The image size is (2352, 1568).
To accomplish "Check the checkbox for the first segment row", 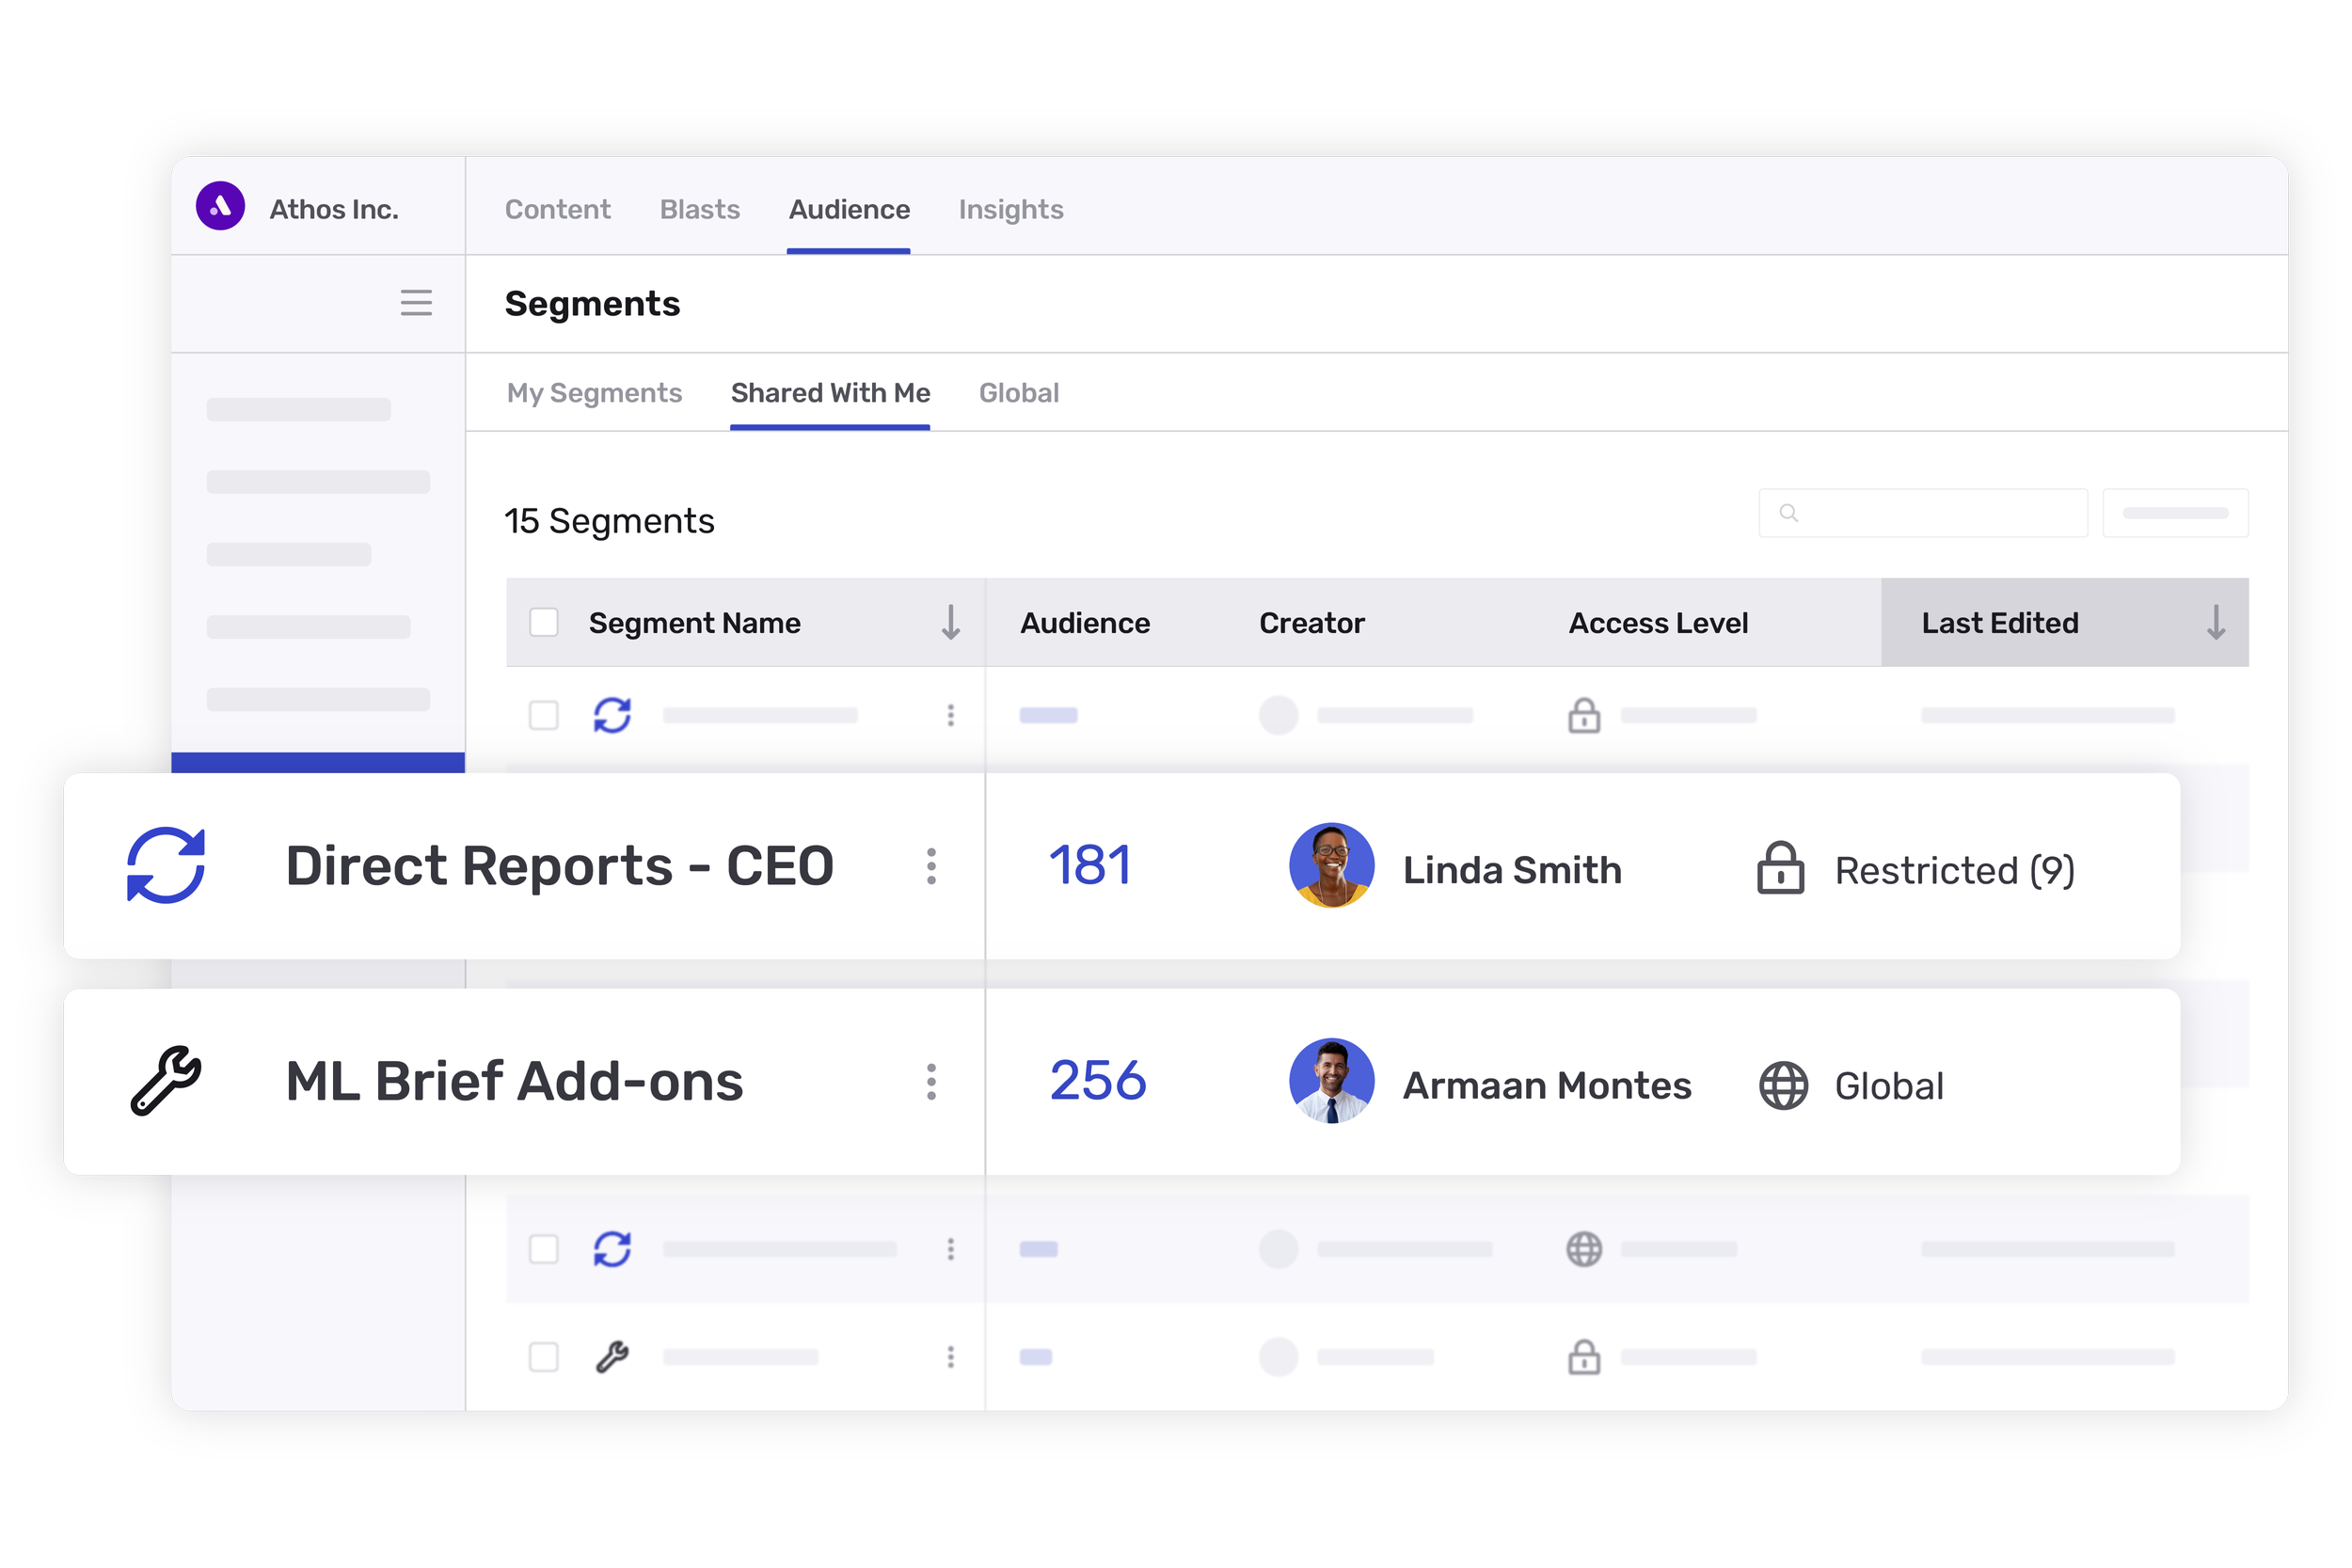I will [x=545, y=715].
